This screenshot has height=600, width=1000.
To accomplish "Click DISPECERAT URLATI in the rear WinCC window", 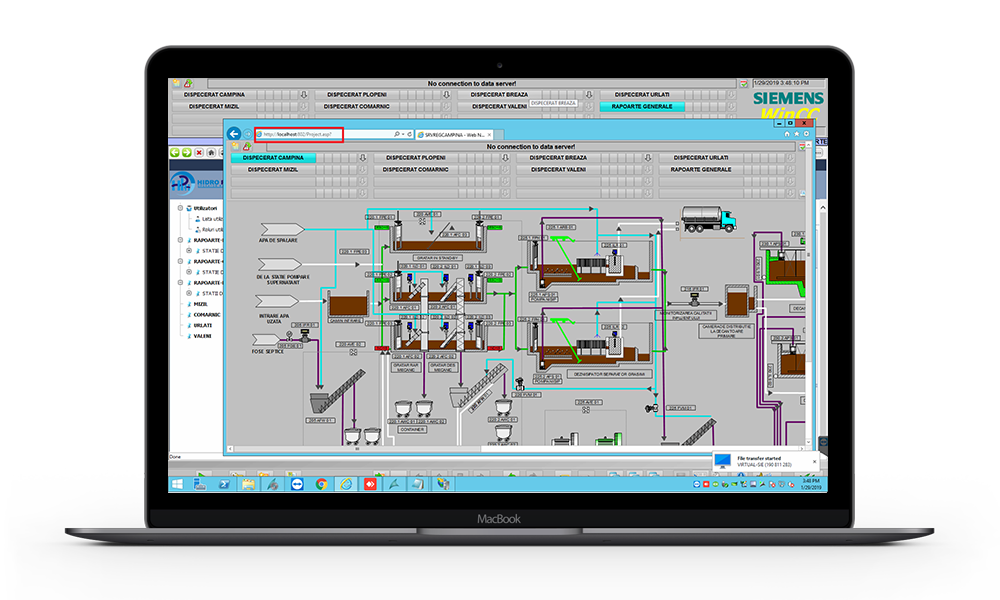I will pyautogui.click(x=642, y=94).
